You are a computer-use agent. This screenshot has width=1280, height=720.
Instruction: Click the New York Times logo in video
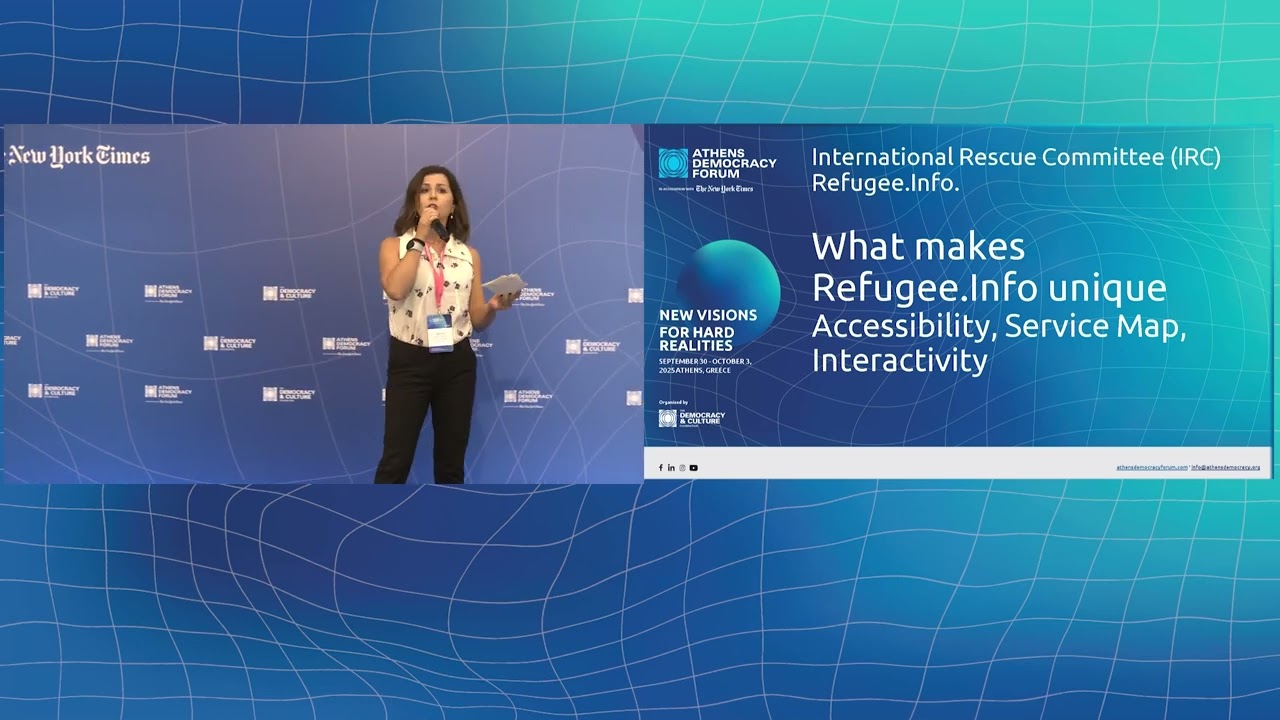pos(79,156)
